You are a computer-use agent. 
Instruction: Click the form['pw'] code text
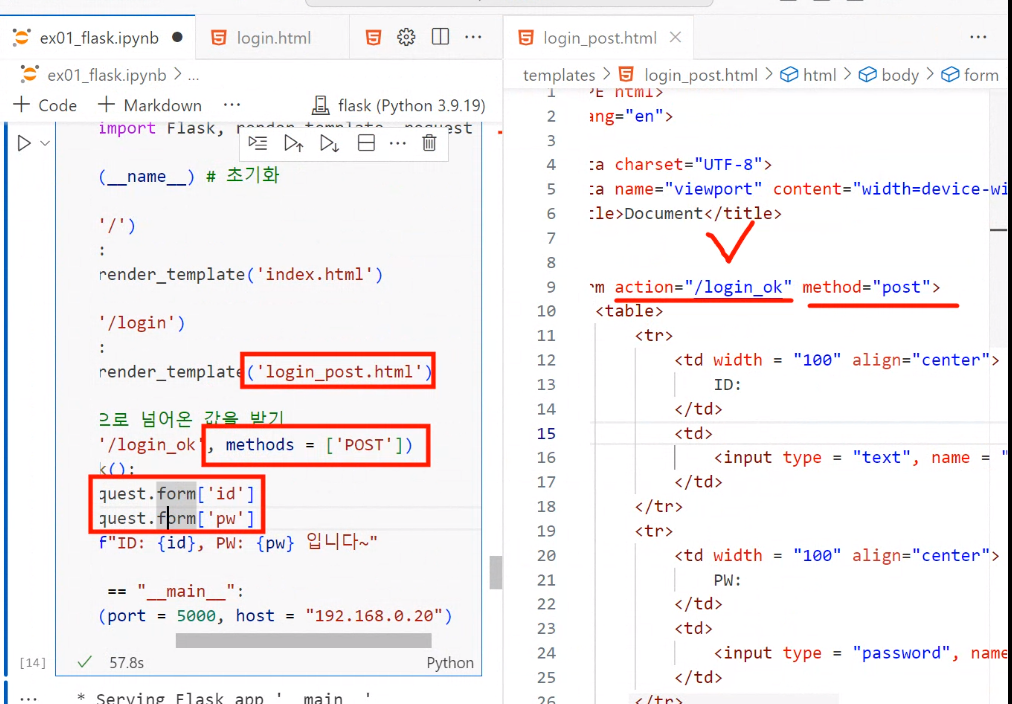point(206,518)
